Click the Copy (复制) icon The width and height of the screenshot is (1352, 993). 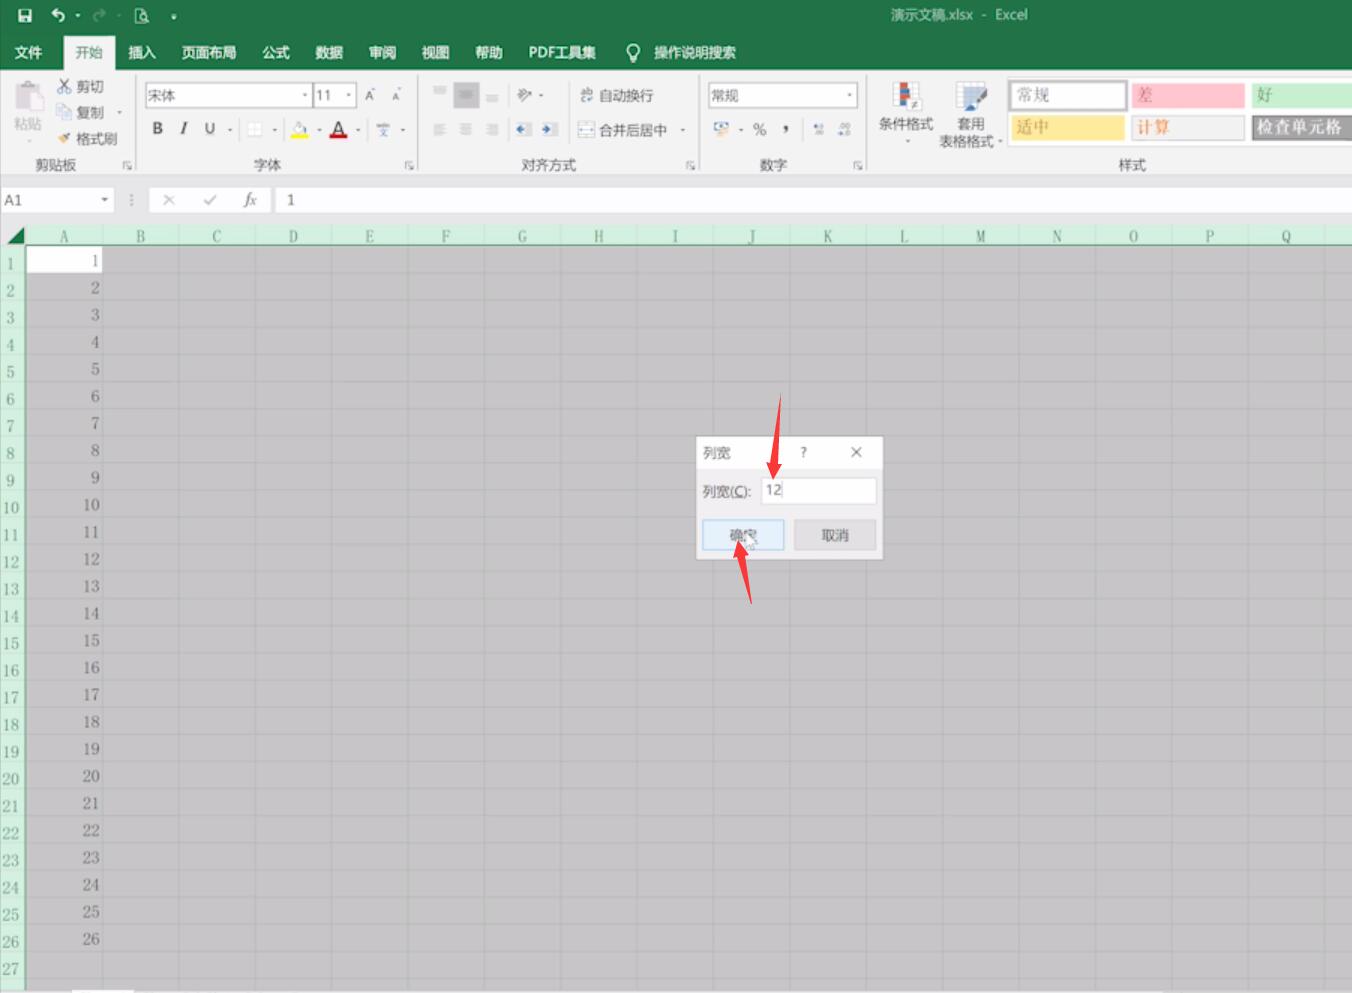tap(64, 112)
